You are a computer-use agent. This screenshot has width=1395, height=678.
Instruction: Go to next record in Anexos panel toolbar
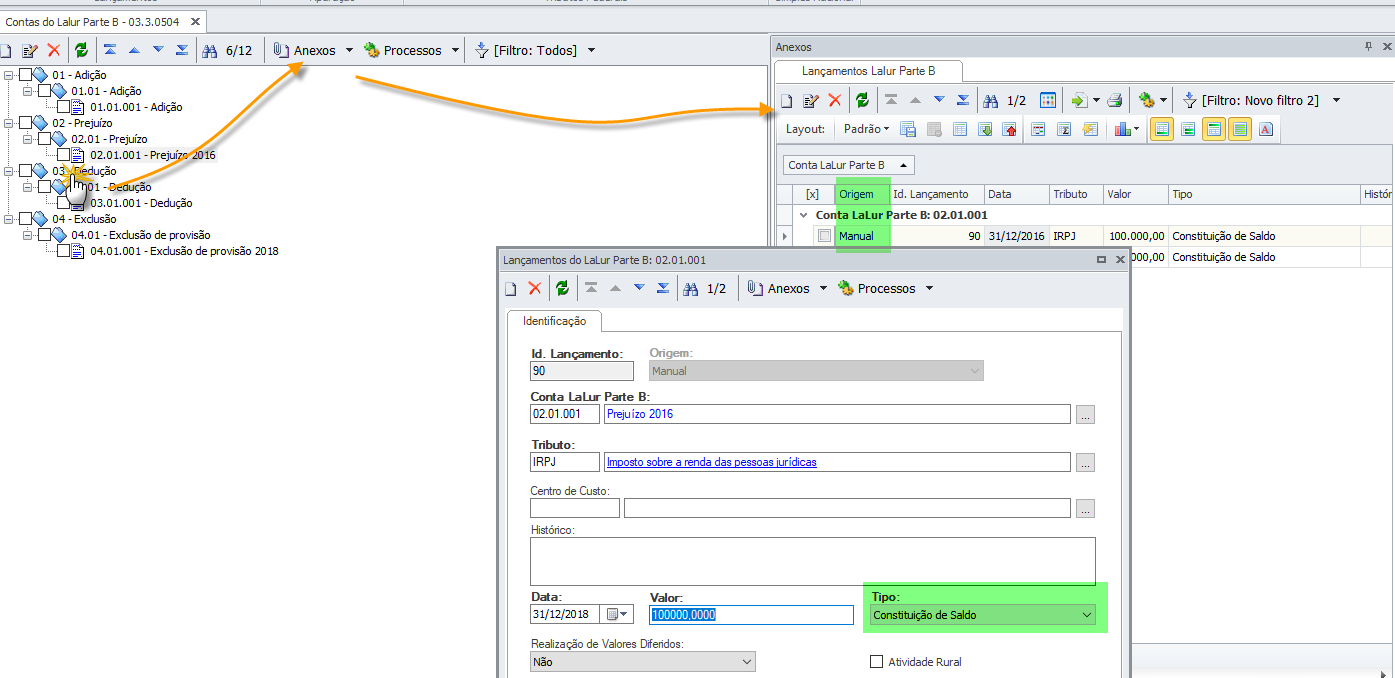point(939,100)
